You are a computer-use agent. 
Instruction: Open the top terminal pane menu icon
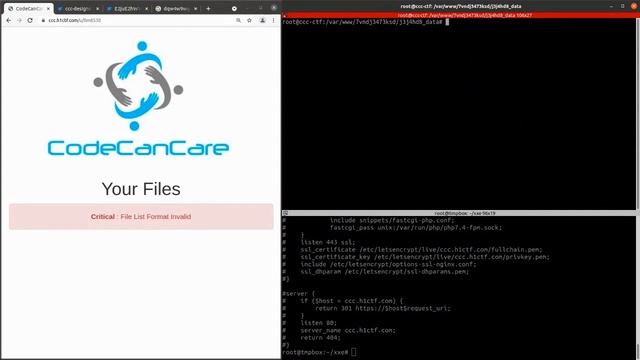pos(285,16)
